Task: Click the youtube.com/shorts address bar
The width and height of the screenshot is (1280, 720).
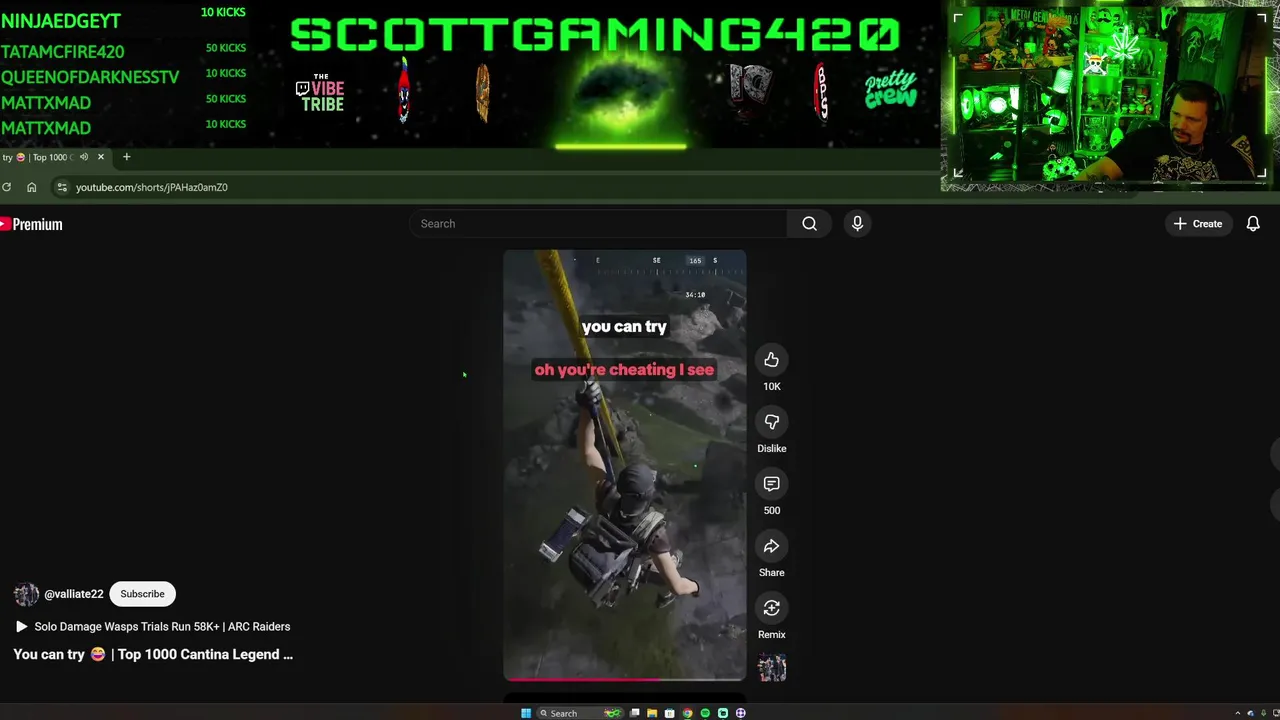Action: pos(152,187)
